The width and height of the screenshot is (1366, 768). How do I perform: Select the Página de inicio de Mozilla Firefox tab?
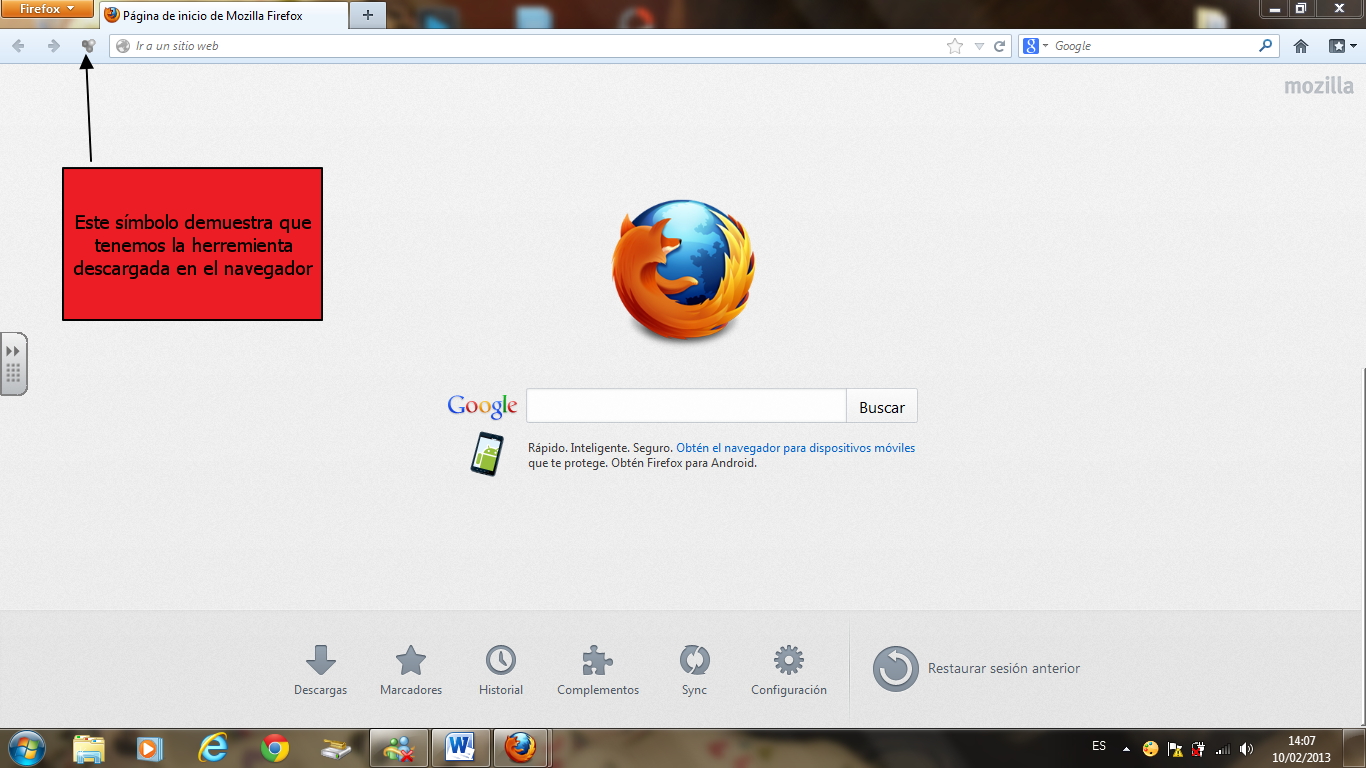point(224,15)
